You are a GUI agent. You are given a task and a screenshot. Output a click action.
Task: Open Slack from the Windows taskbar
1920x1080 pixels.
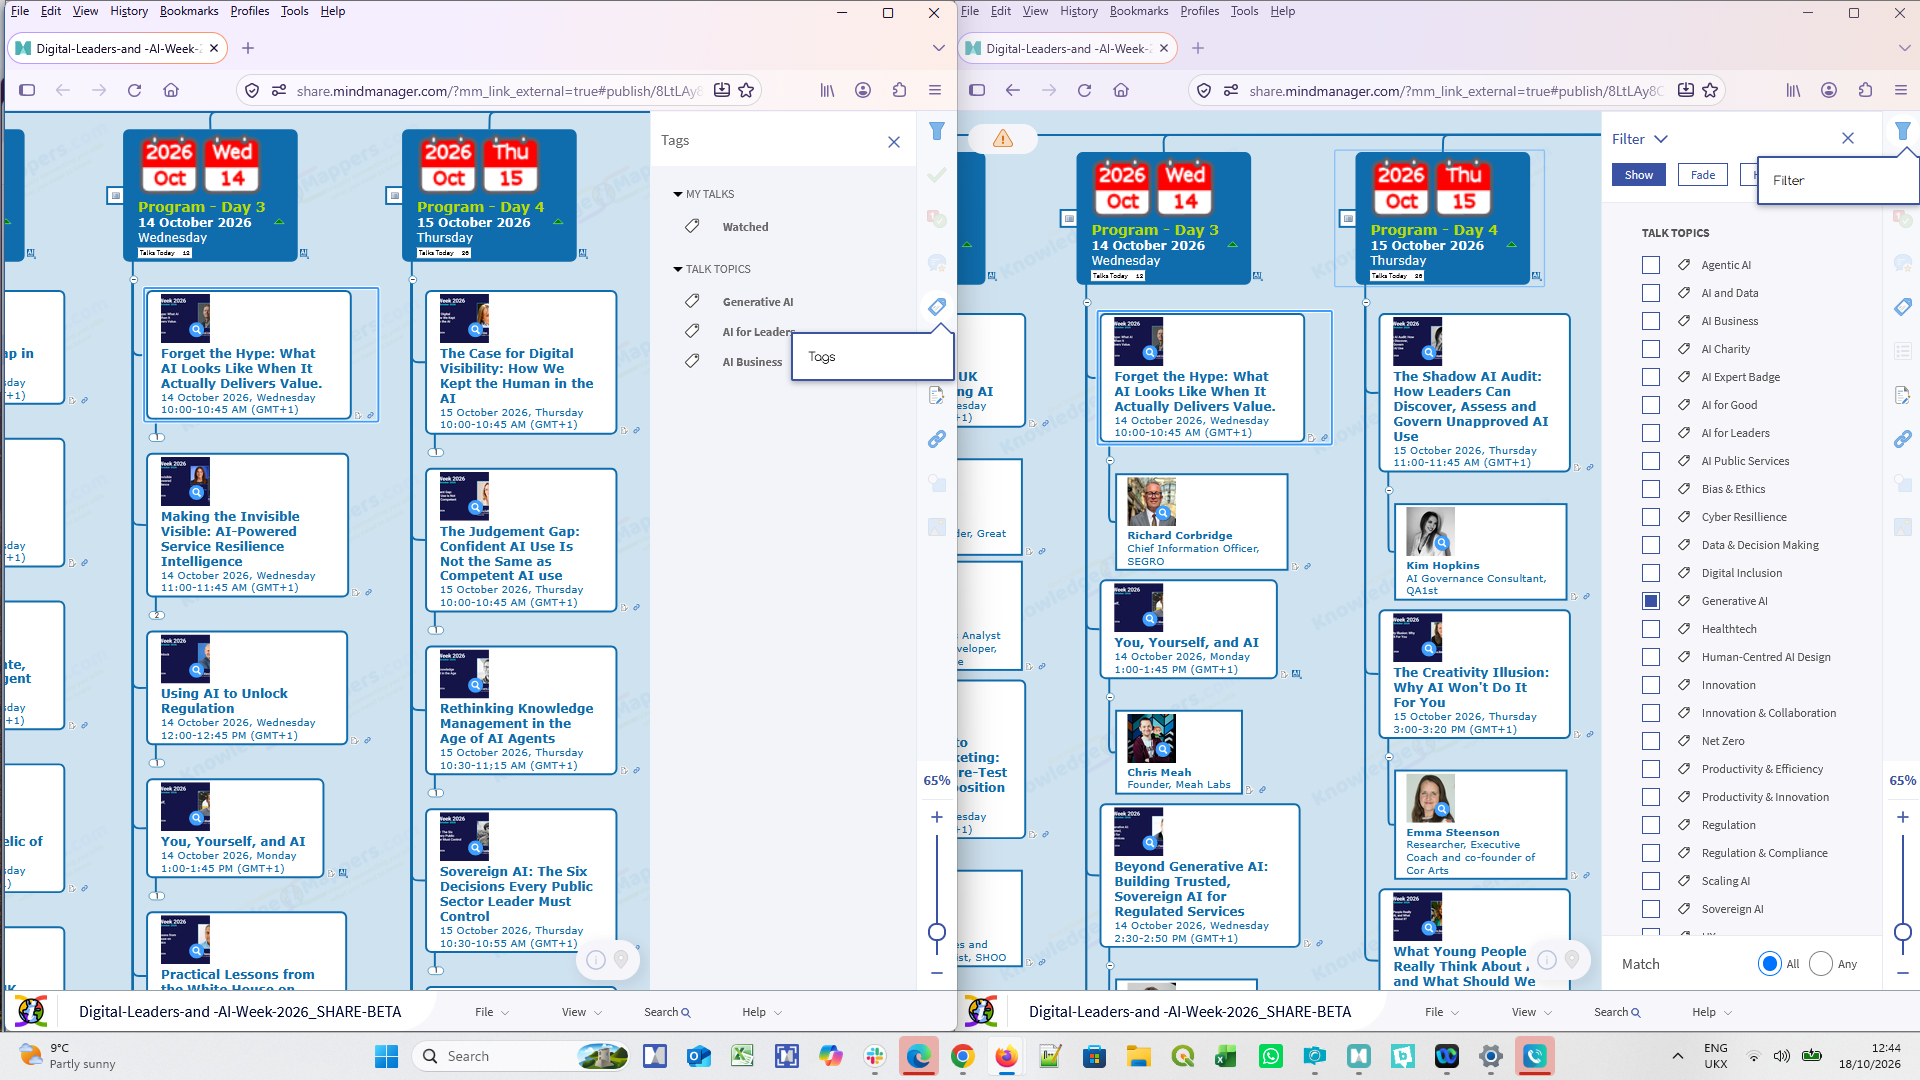[x=875, y=1056]
